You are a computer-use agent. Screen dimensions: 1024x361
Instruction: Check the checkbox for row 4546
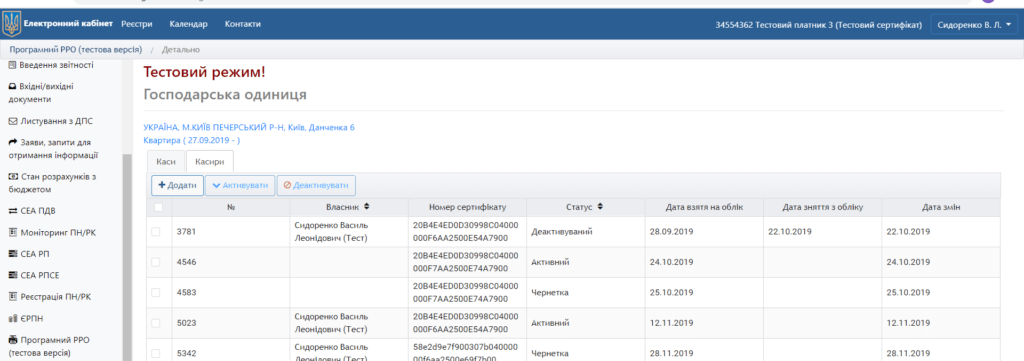tap(155, 262)
